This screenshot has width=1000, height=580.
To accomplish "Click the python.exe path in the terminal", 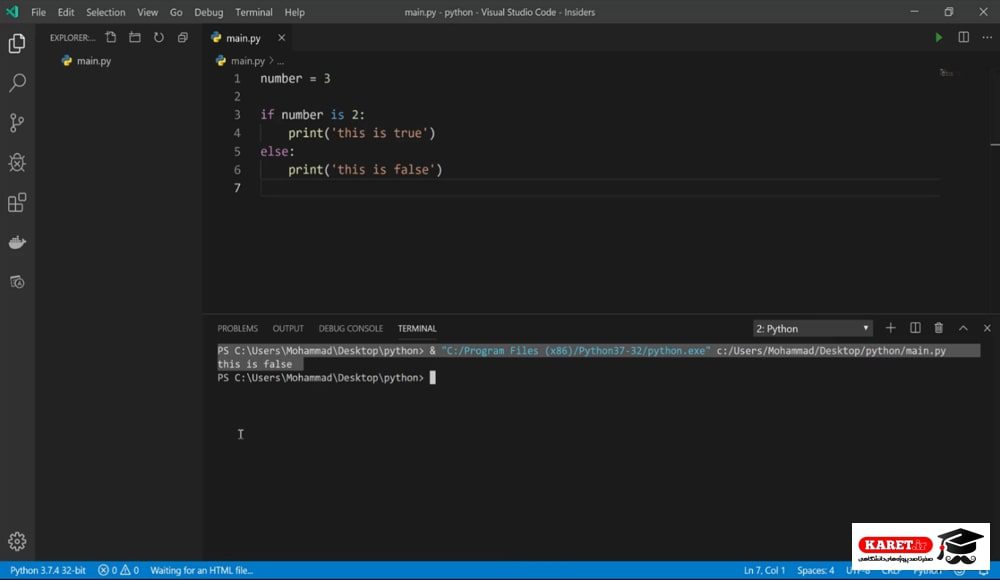I will click(x=575, y=351).
